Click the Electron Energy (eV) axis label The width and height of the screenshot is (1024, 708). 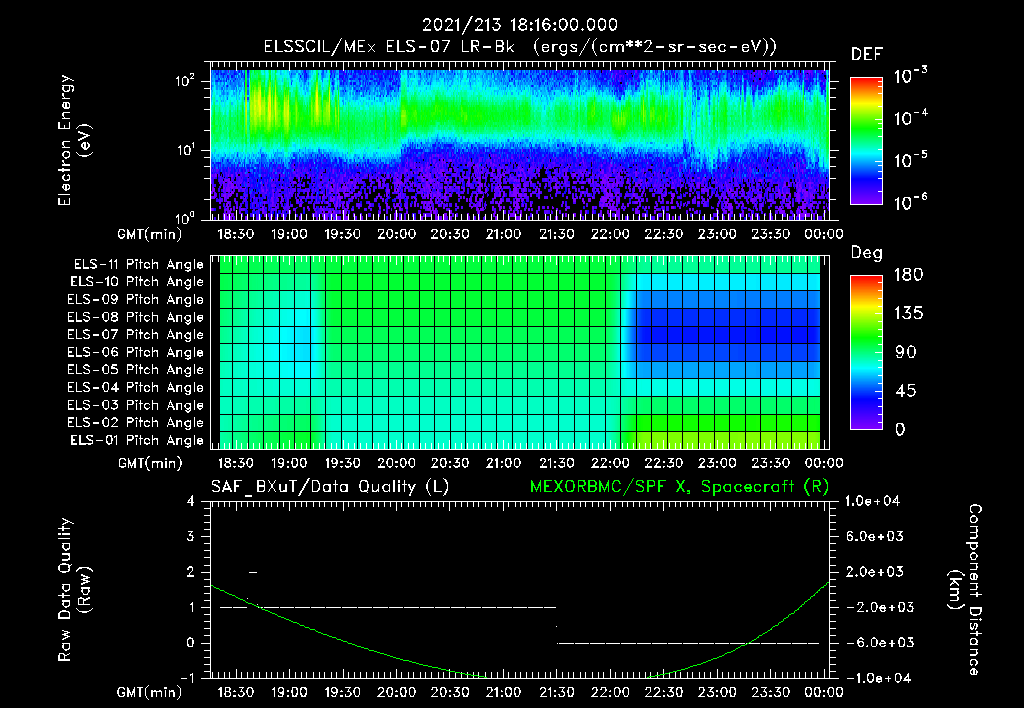click(74, 140)
